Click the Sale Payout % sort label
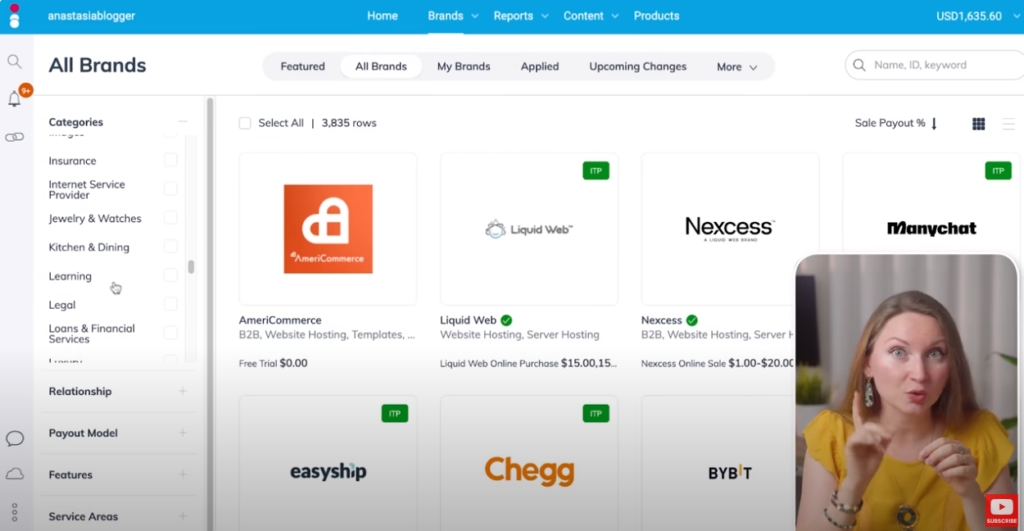Screen dimensions: 1024x531 point(889,123)
